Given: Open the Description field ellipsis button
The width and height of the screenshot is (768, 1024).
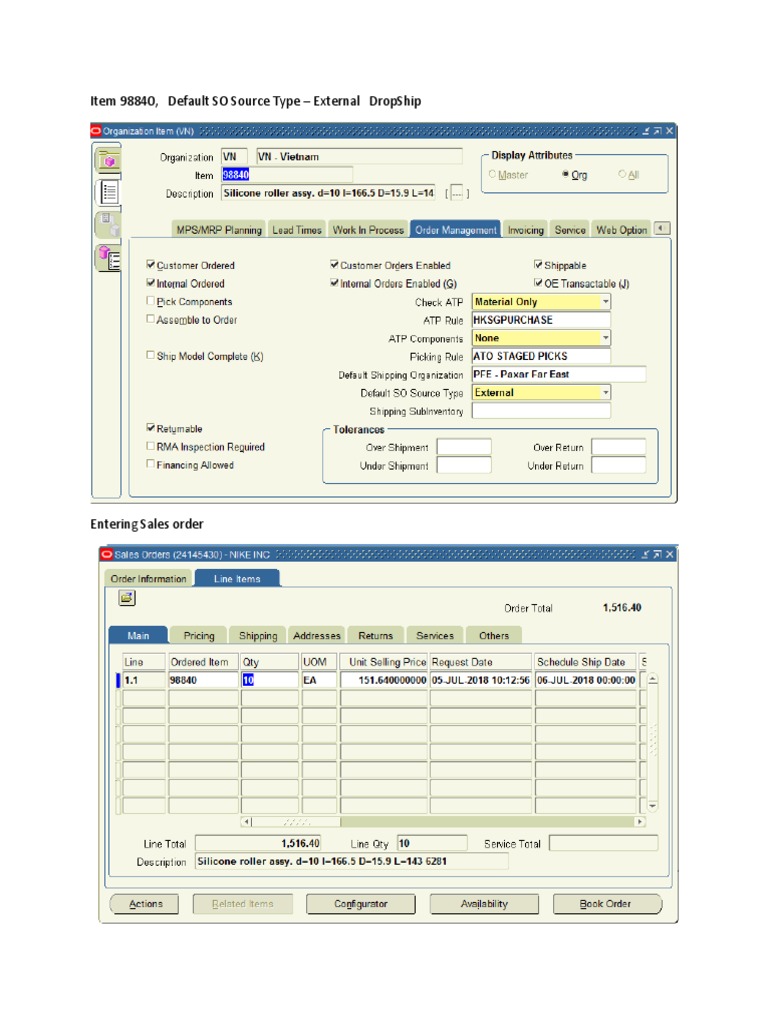Looking at the screenshot, I should click(456, 193).
